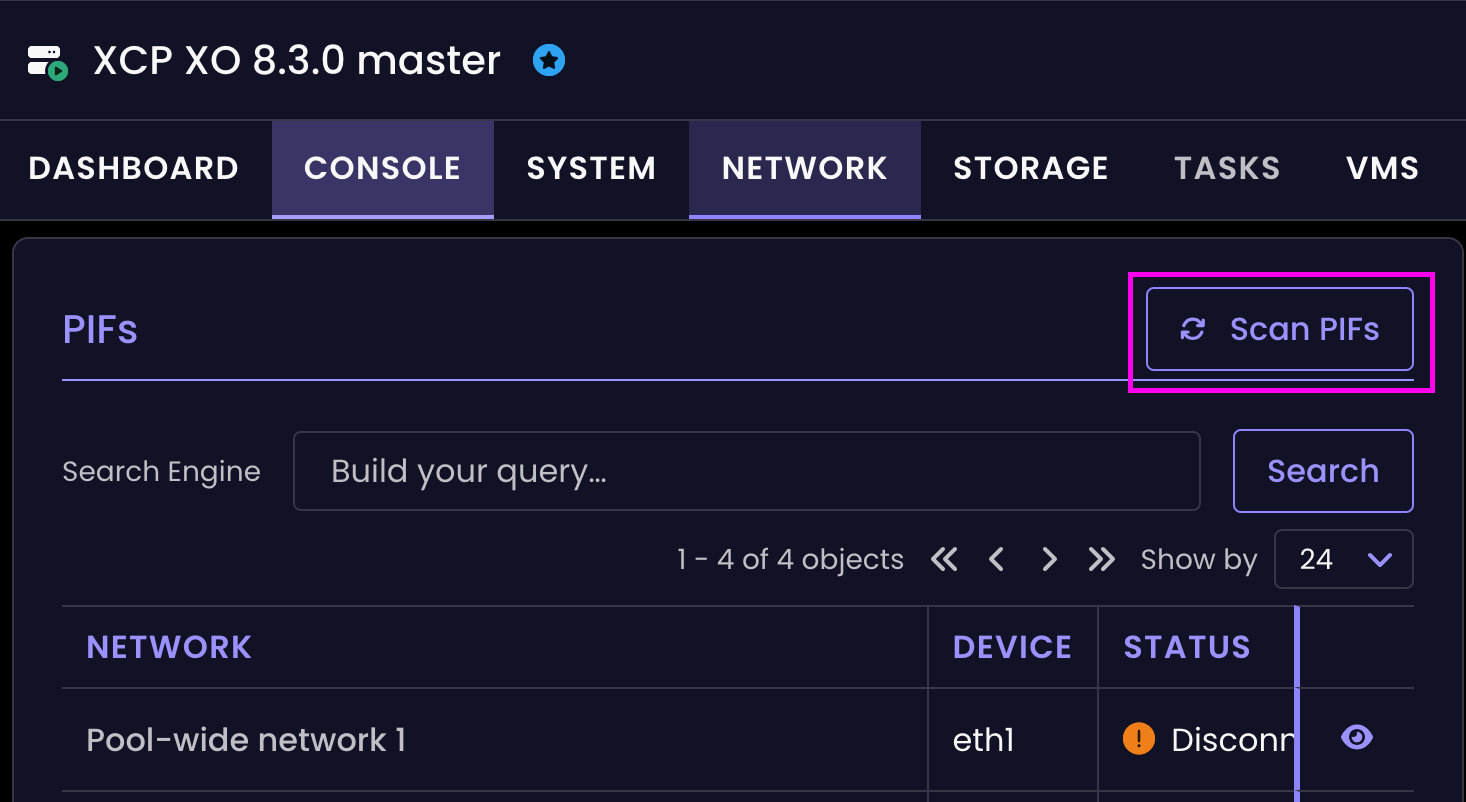Open the Tasks tab
The width and height of the screenshot is (1466, 802).
1227,168
